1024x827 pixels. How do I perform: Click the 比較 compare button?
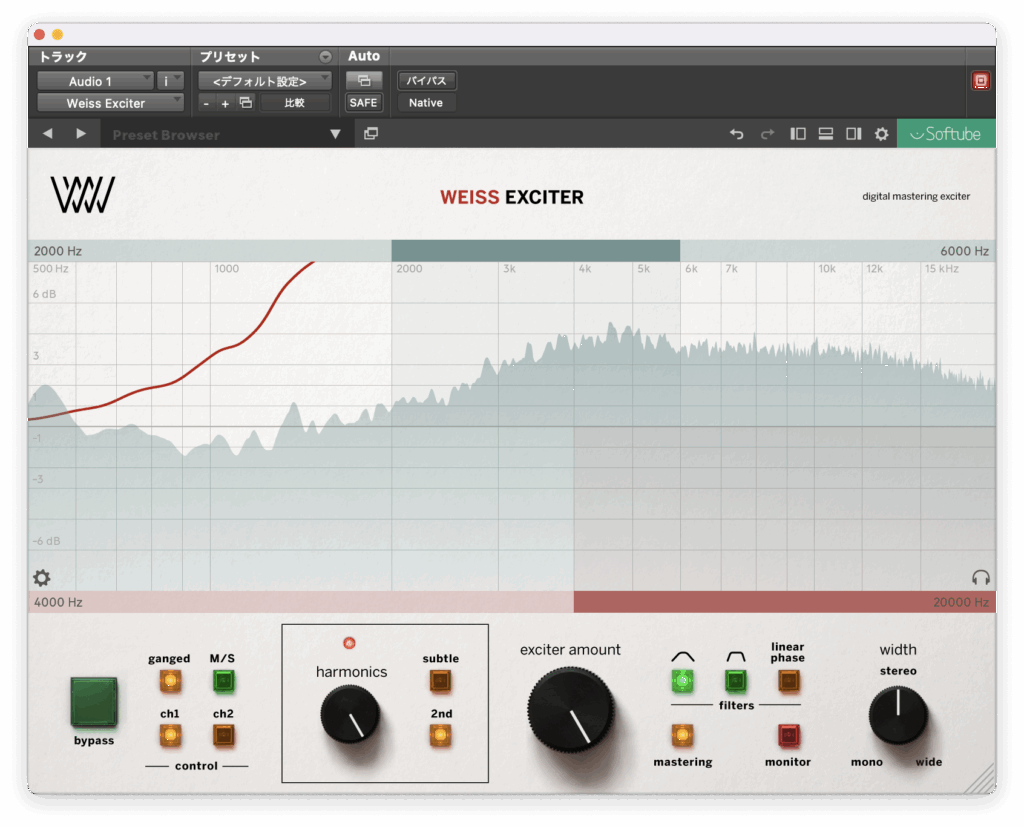(x=295, y=103)
